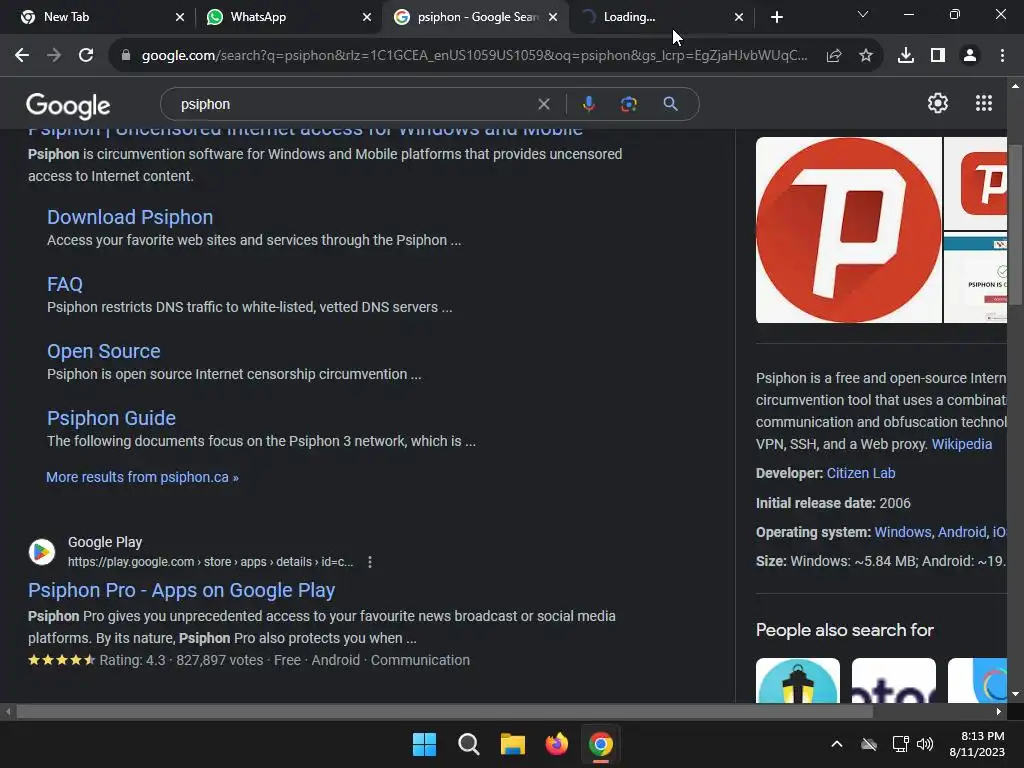This screenshot has width=1024, height=768.
Task: Open the FAQ sitelink
Action: click(65, 284)
